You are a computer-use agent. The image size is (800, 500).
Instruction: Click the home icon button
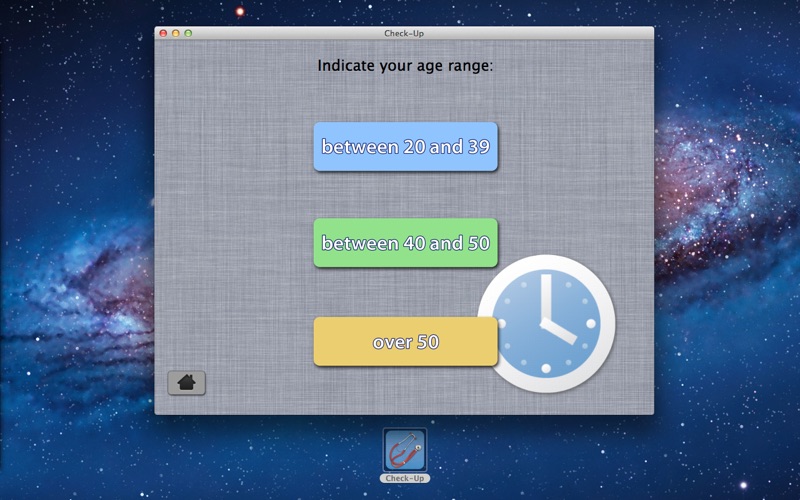pyautogui.click(x=186, y=382)
